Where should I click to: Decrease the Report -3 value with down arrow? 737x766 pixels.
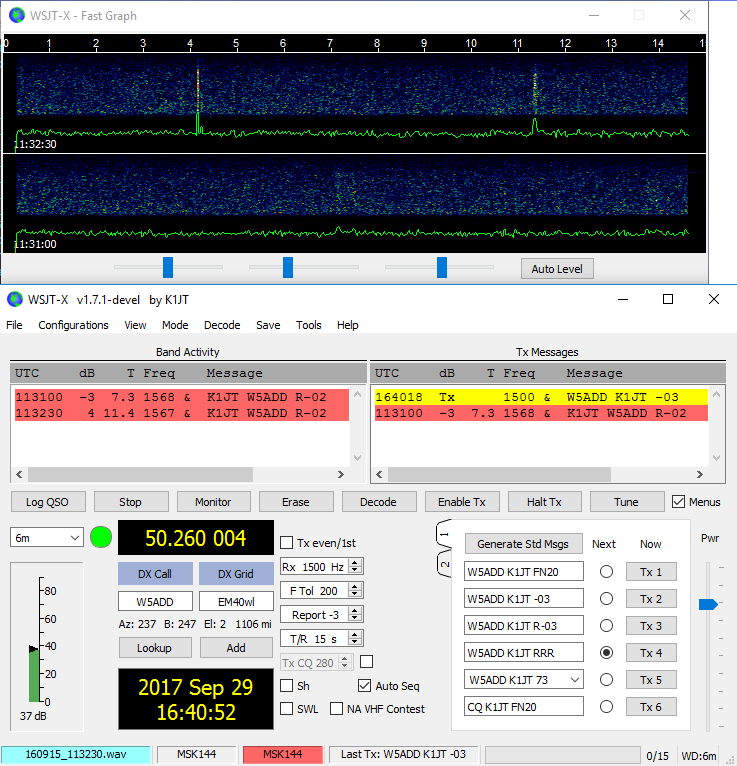point(356,619)
